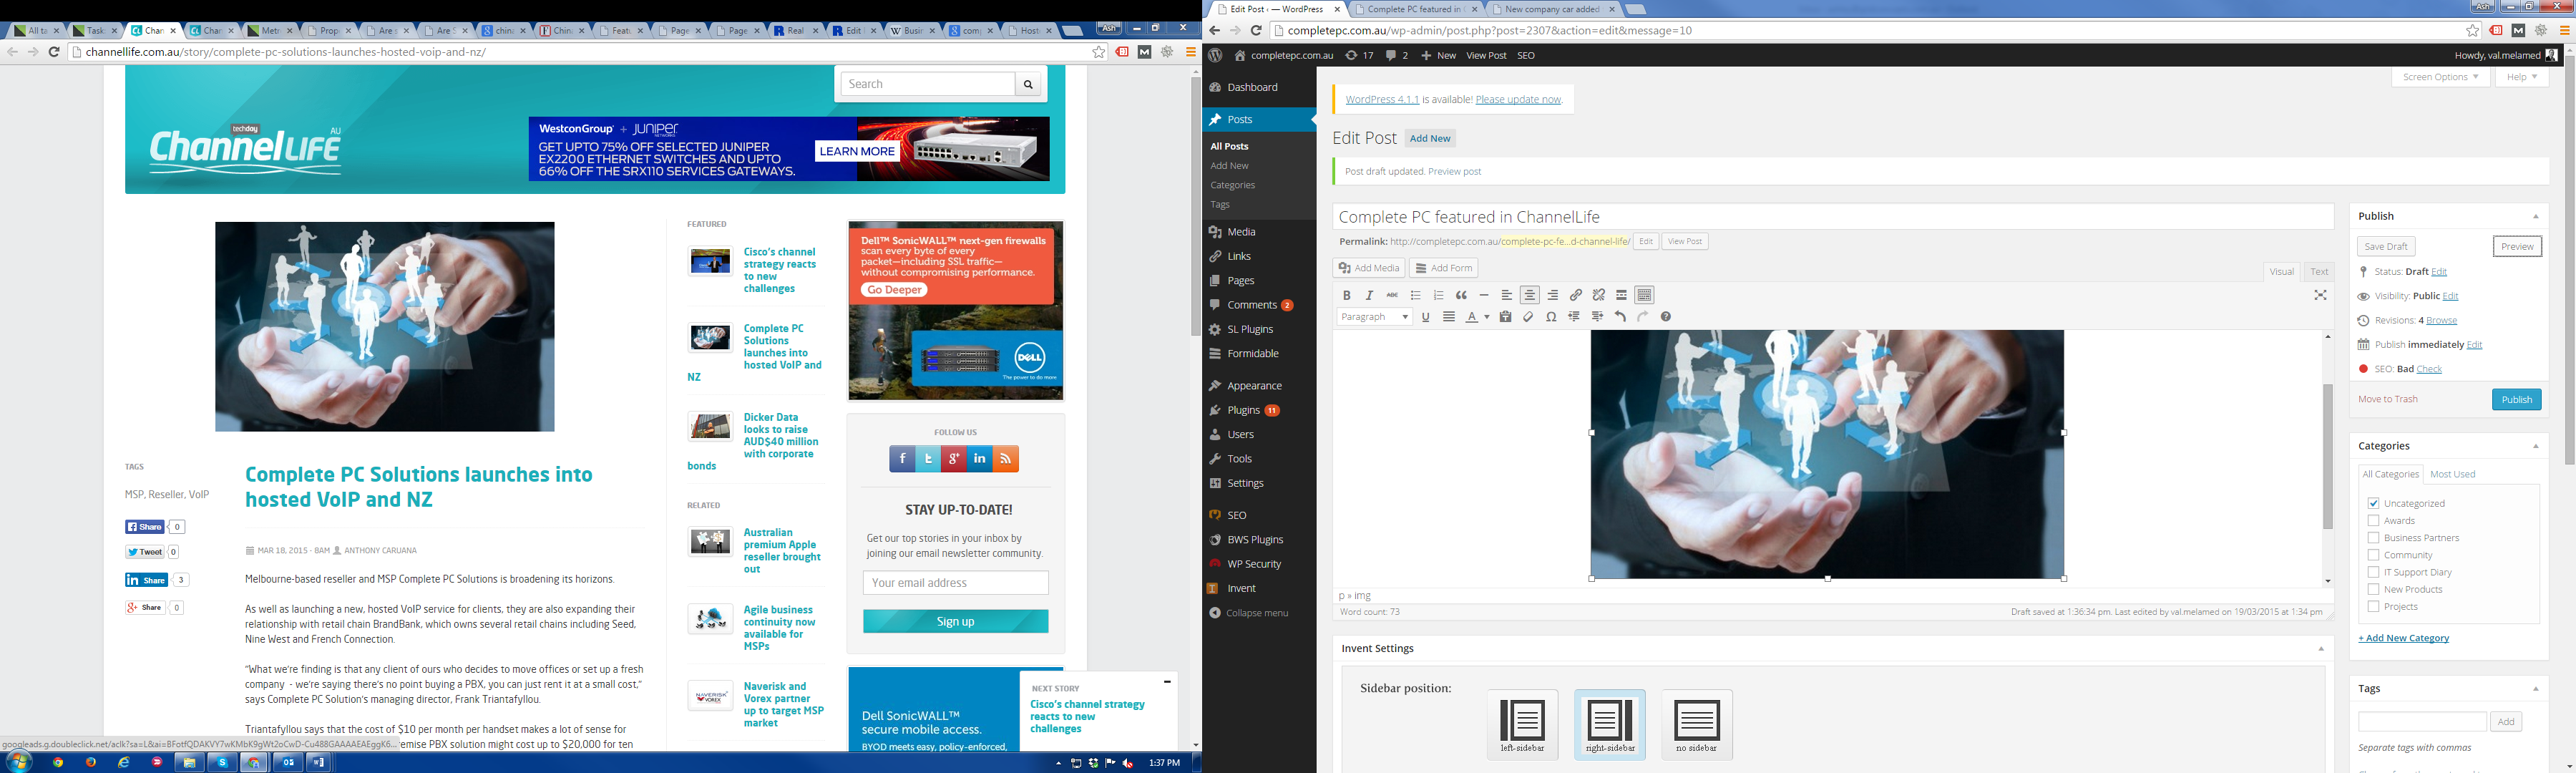
Task: Insert a special character (omega)
Action: pyautogui.click(x=1551, y=317)
